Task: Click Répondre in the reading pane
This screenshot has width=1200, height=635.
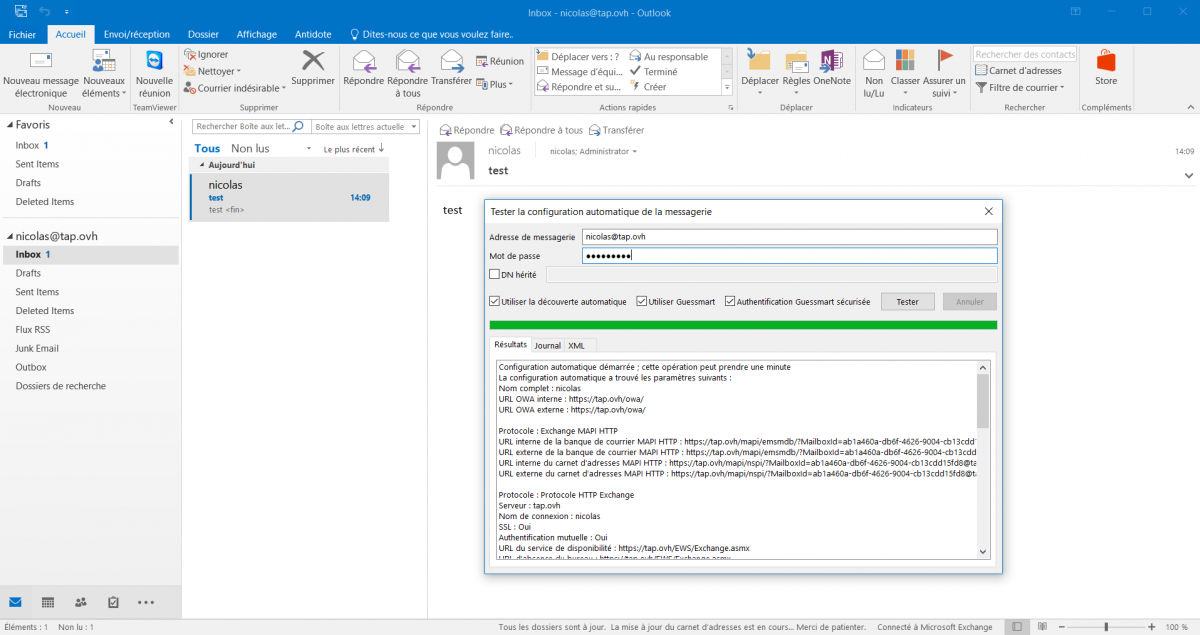Action: [467, 130]
